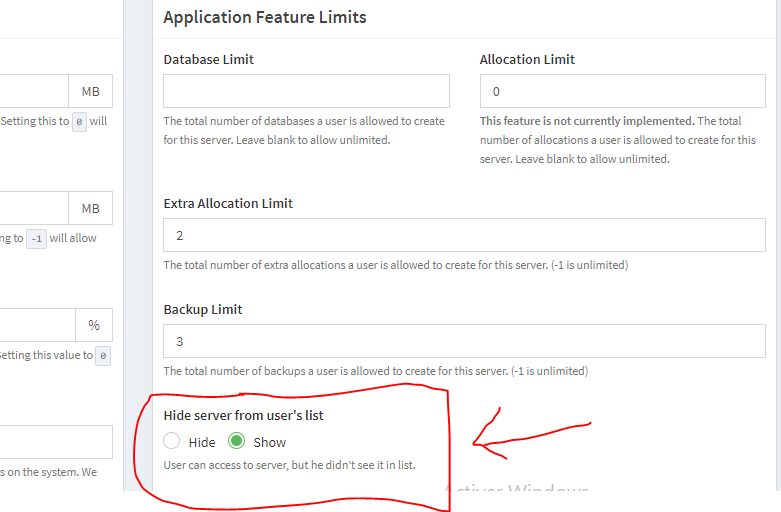Screen dimensions: 781x512
Task: Click the lower MB-suffixed input field
Action: tap(34, 208)
